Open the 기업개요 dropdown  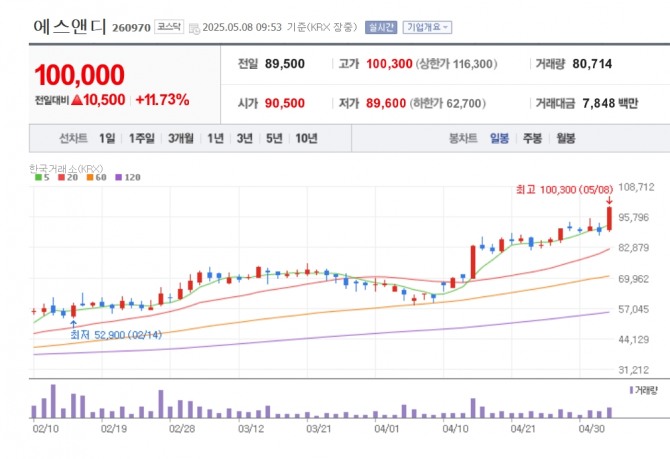(427, 27)
